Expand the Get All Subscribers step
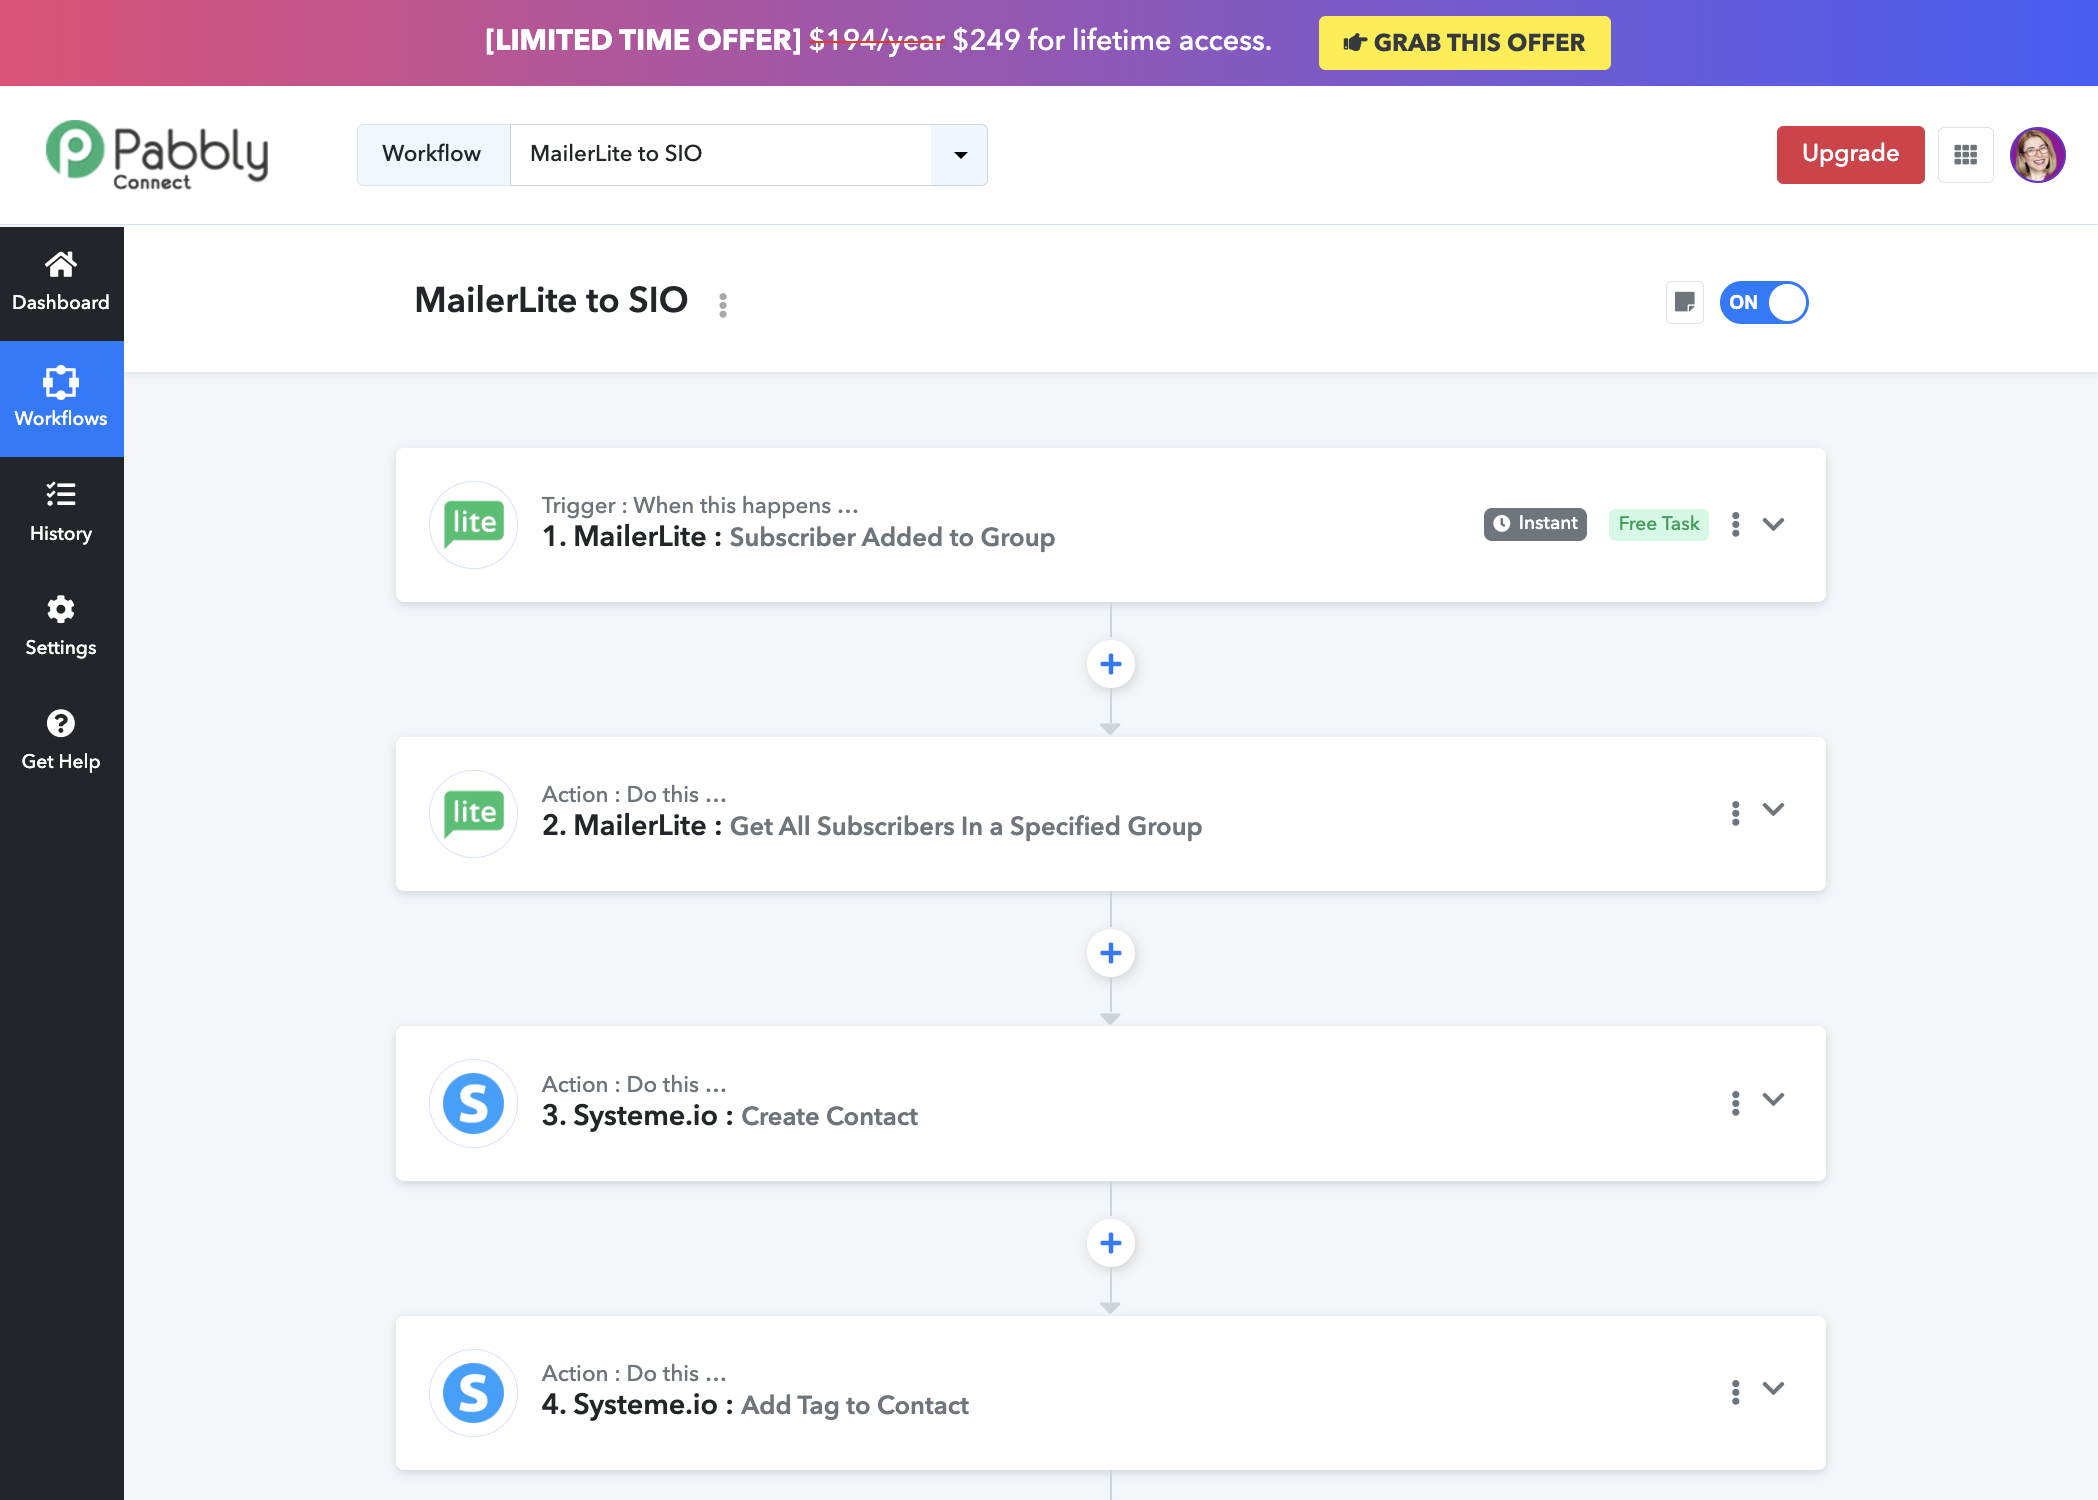The height and width of the screenshot is (1500, 2098). pyautogui.click(x=1774, y=810)
